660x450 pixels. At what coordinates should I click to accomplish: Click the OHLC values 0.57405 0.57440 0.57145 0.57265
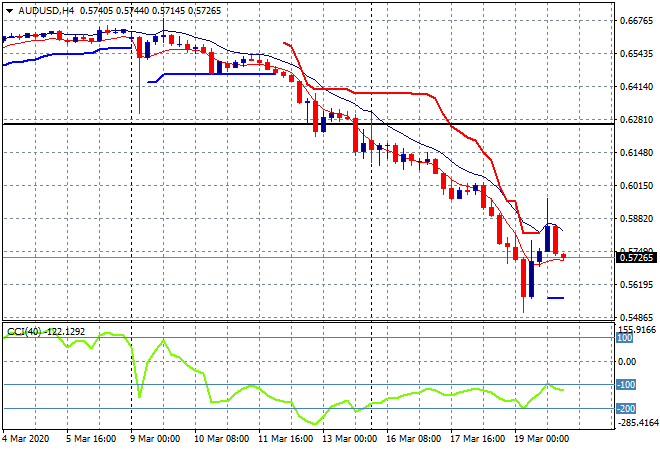pos(150,11)
